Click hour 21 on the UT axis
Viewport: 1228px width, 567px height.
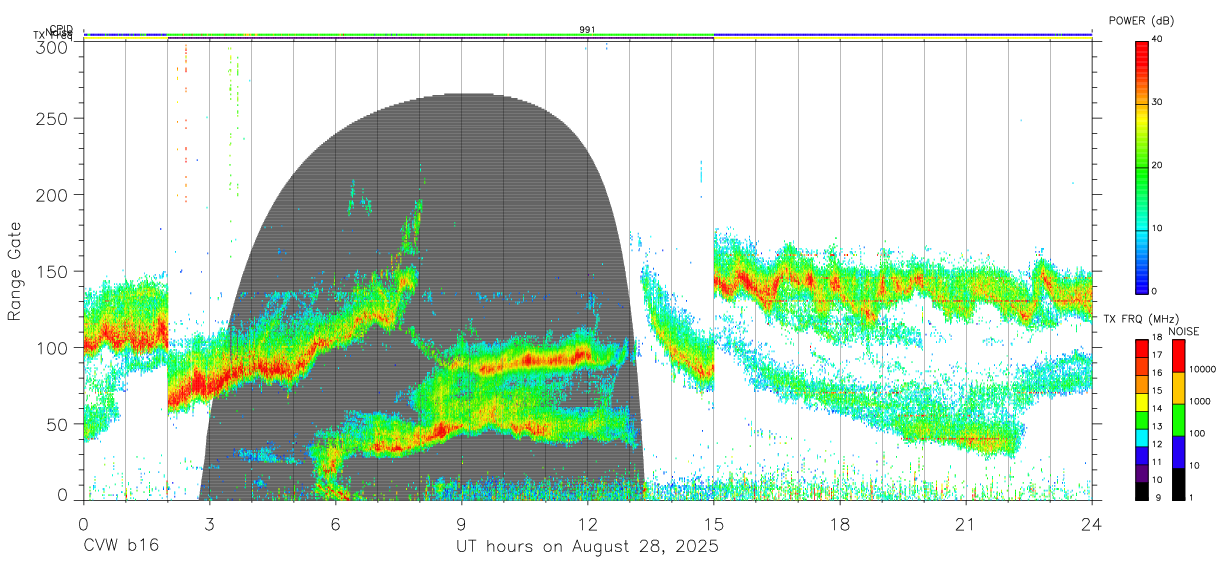966,524
